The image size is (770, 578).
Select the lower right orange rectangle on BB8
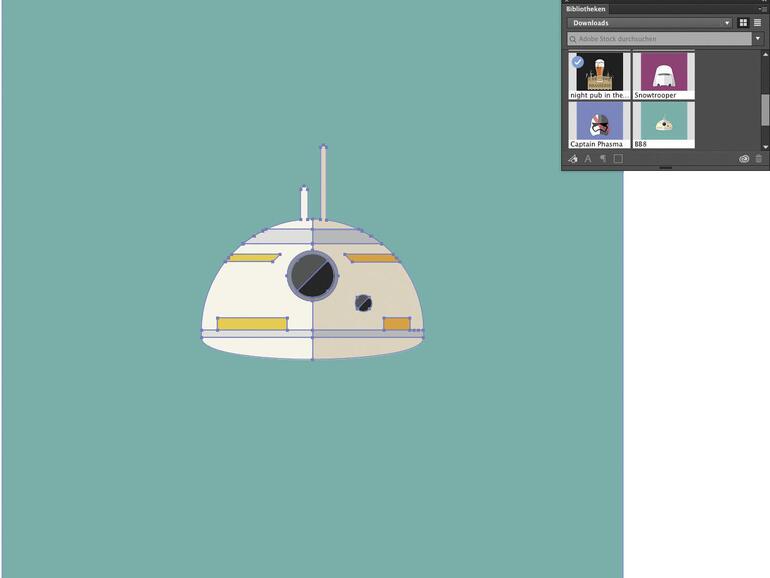397,324
